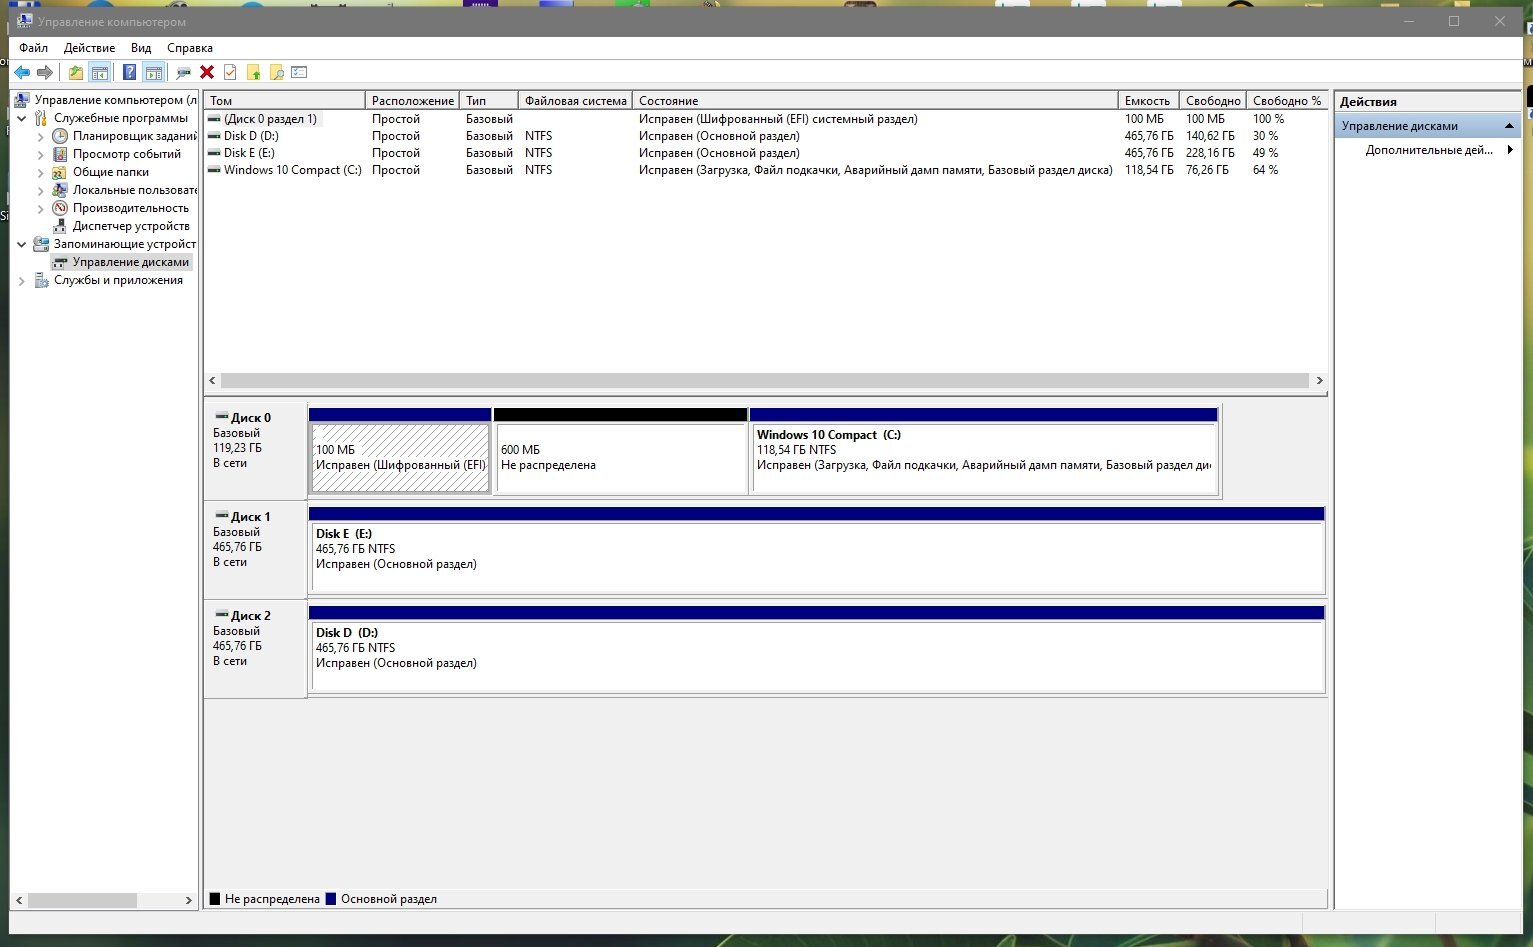Collapse the Служебные программы tree node
Screen dimensions: 1533x947
[x=22, y=118]
